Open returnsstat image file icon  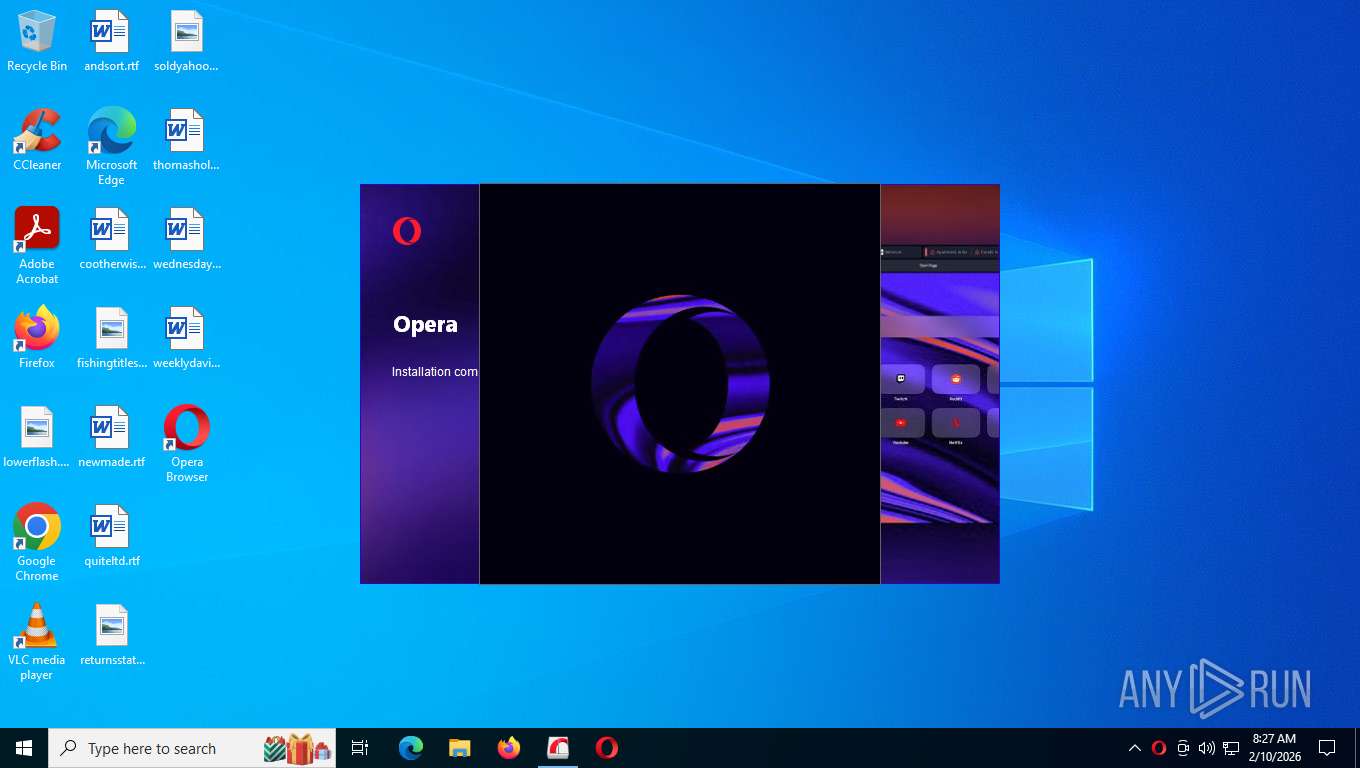click(x=111, y=635)
